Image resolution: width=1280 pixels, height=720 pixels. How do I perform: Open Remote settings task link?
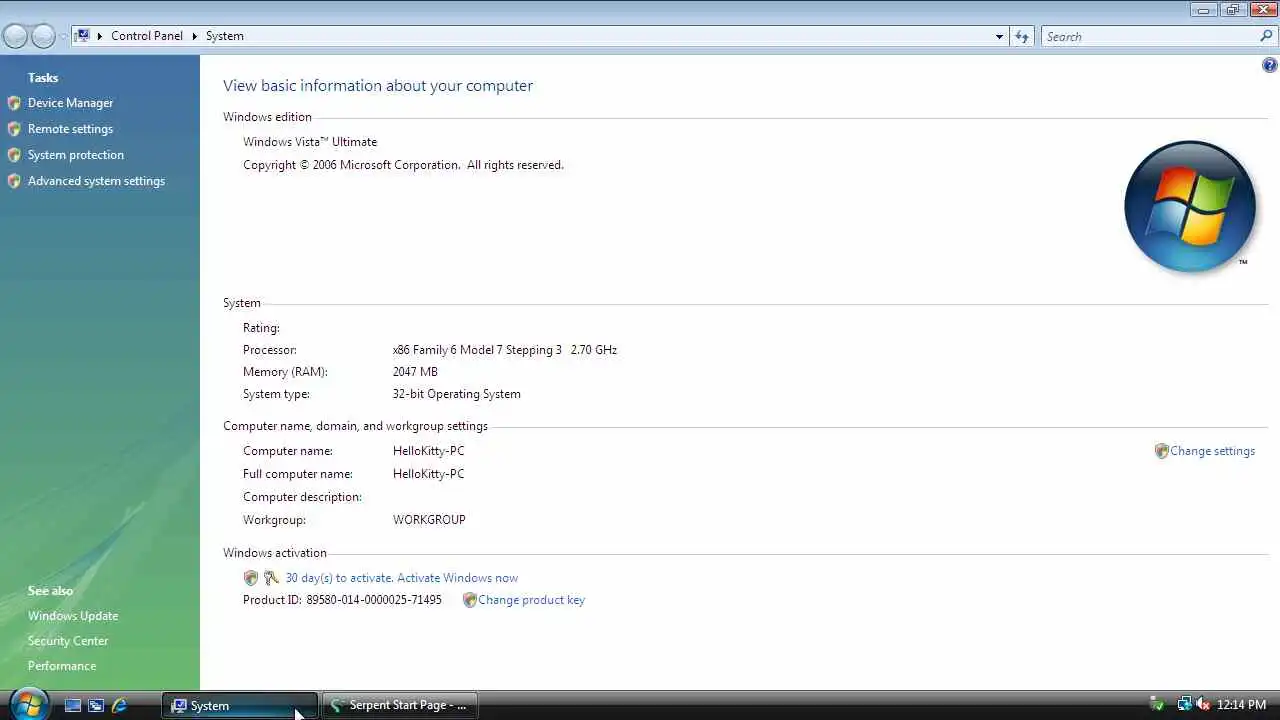pyautogui.click(x=70, y=129)
